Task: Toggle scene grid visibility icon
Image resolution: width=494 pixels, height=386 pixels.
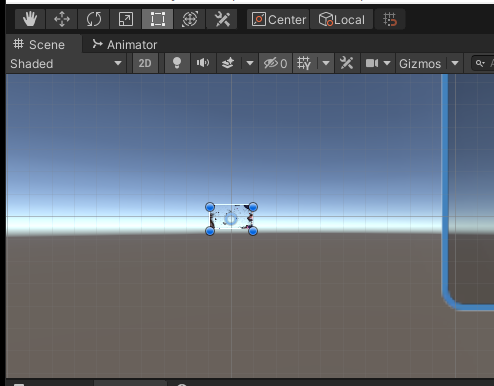Action: (304, 63)
